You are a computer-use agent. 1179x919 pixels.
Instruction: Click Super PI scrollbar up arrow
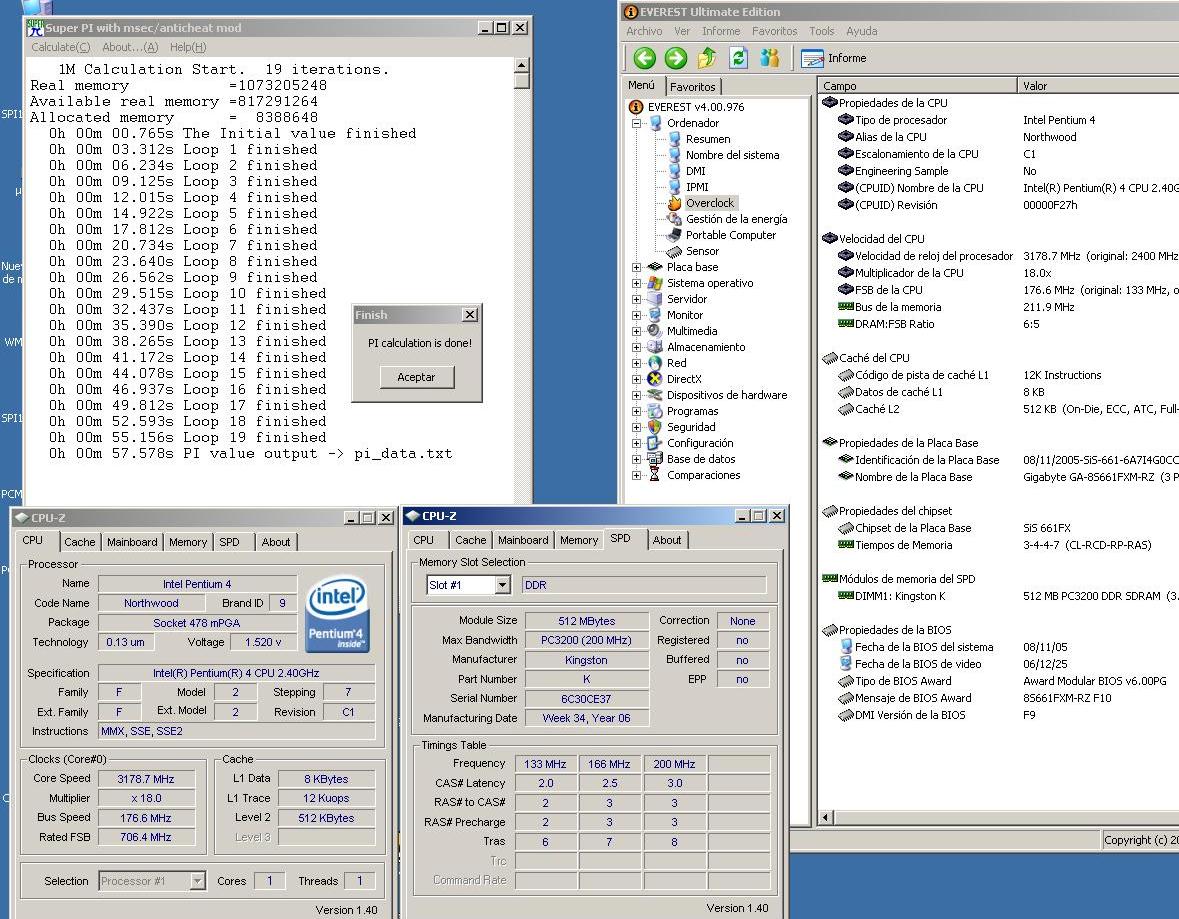(521, 65)
